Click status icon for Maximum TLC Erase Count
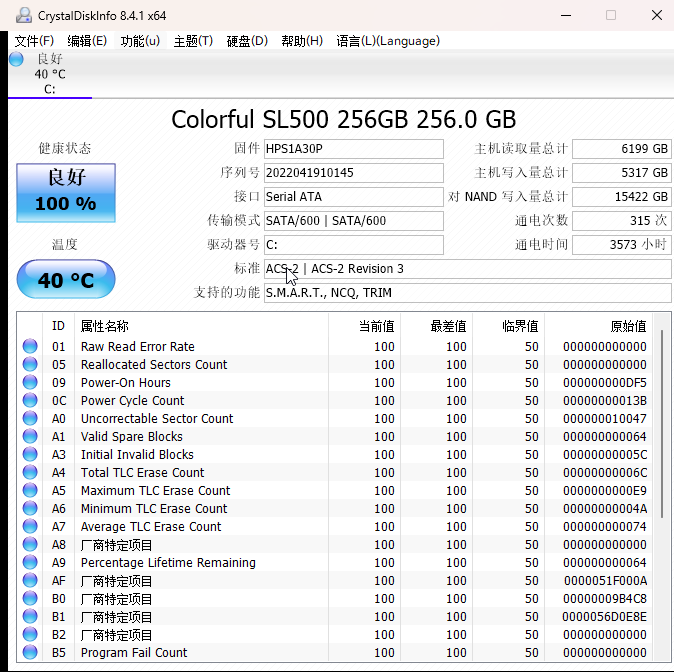The width and height of the screenshot is (674, 672). click(30, 491)
